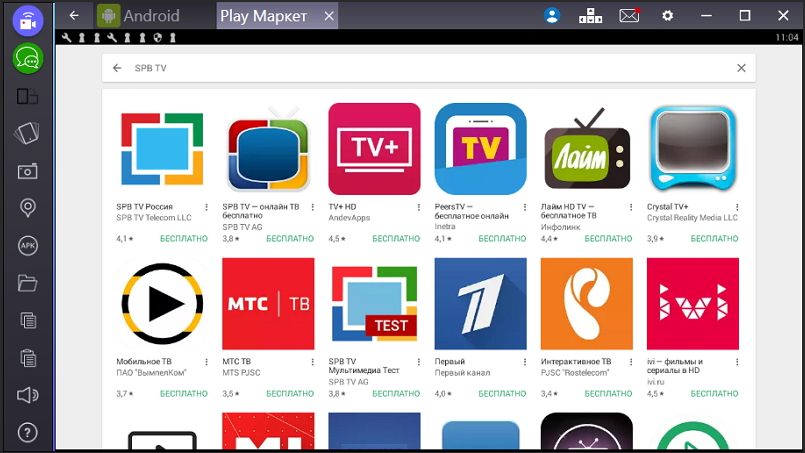Go back using the top bar arrow
The image size is (805, 453).
[x=74, y=15]
